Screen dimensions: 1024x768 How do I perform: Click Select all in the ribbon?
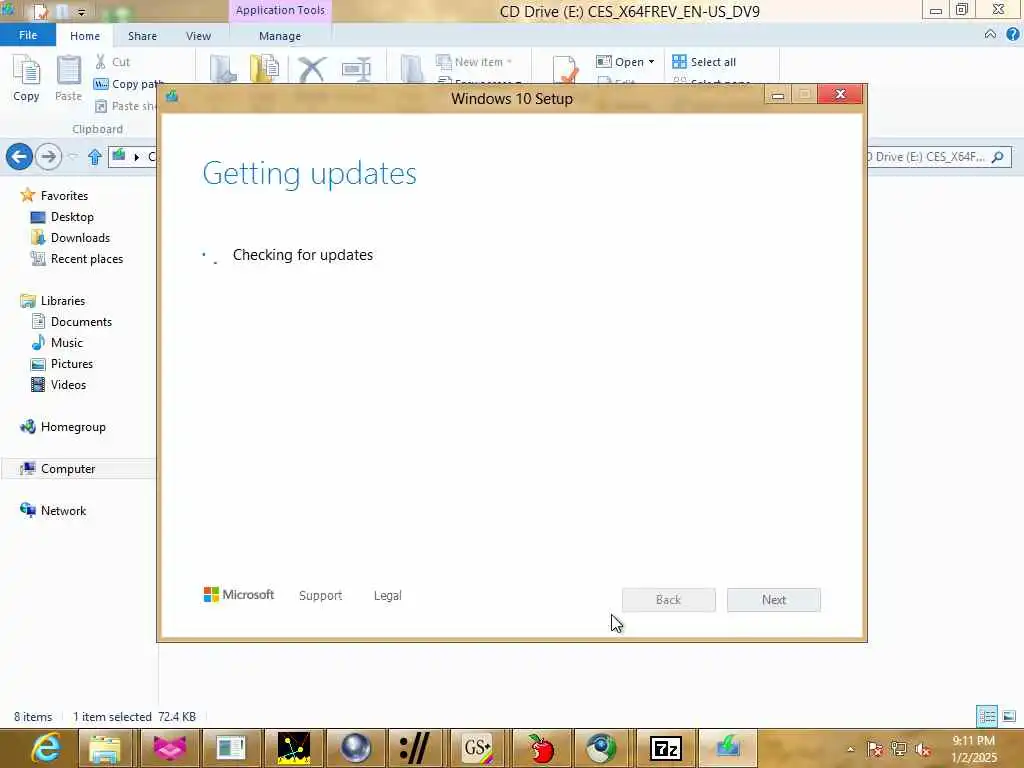(x=704, y=62)
